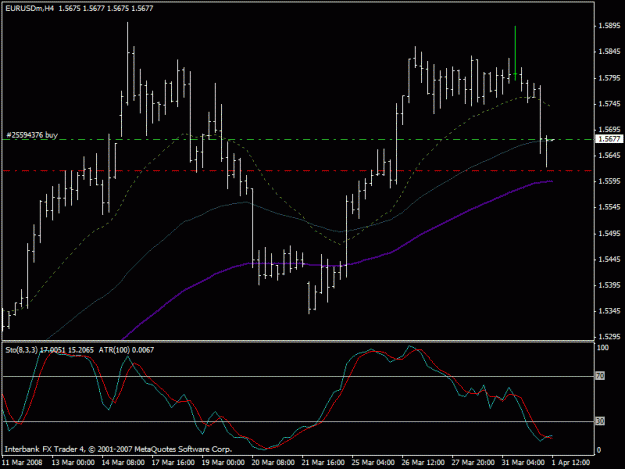Select the green dashed buy order line

coord(297,140)
